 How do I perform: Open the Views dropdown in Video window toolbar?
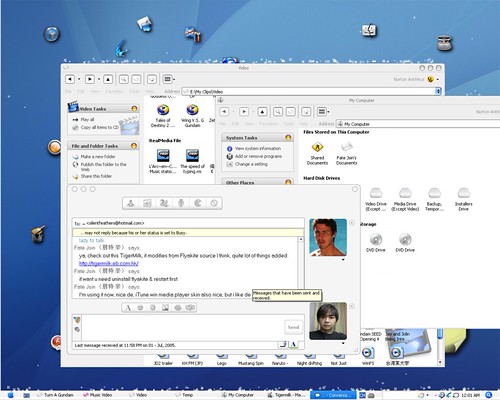pos(174,79)
